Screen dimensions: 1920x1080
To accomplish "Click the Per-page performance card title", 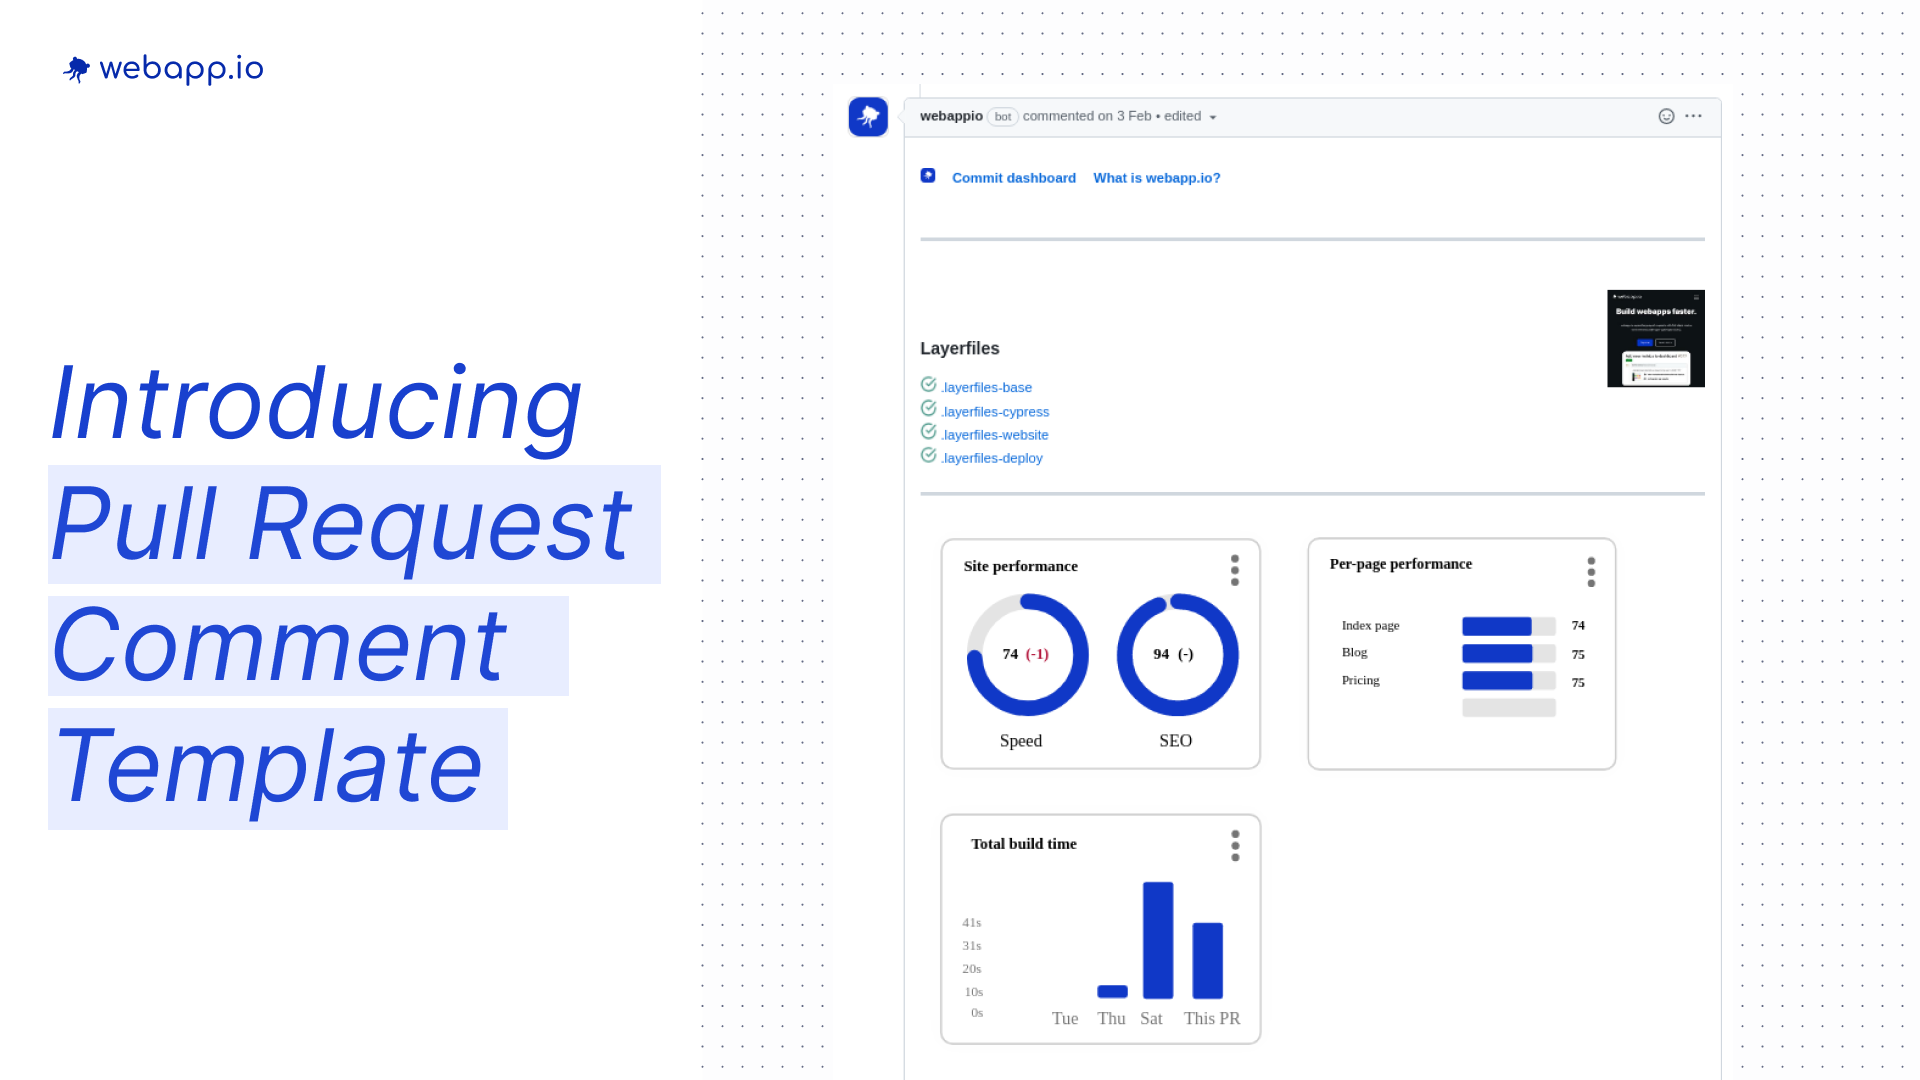I will (x=1401, y=564).
